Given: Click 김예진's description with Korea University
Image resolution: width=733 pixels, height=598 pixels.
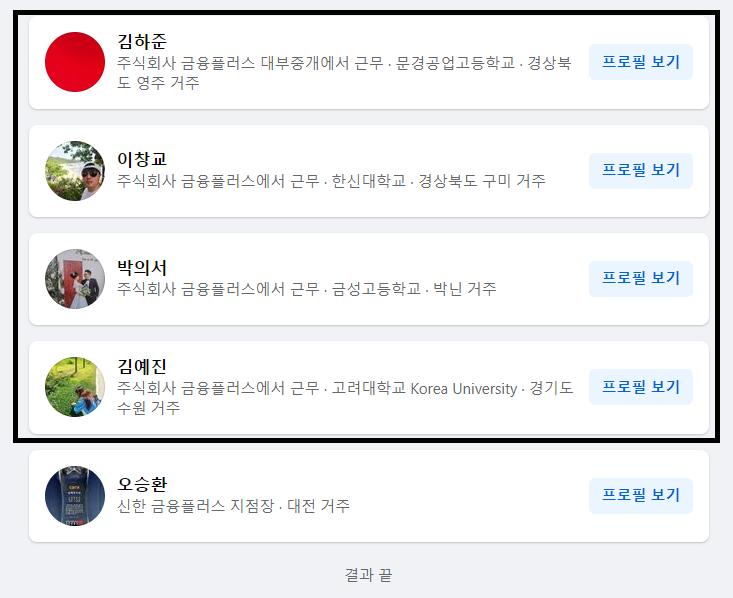Looking at the screenshot, I should (345, 397).
